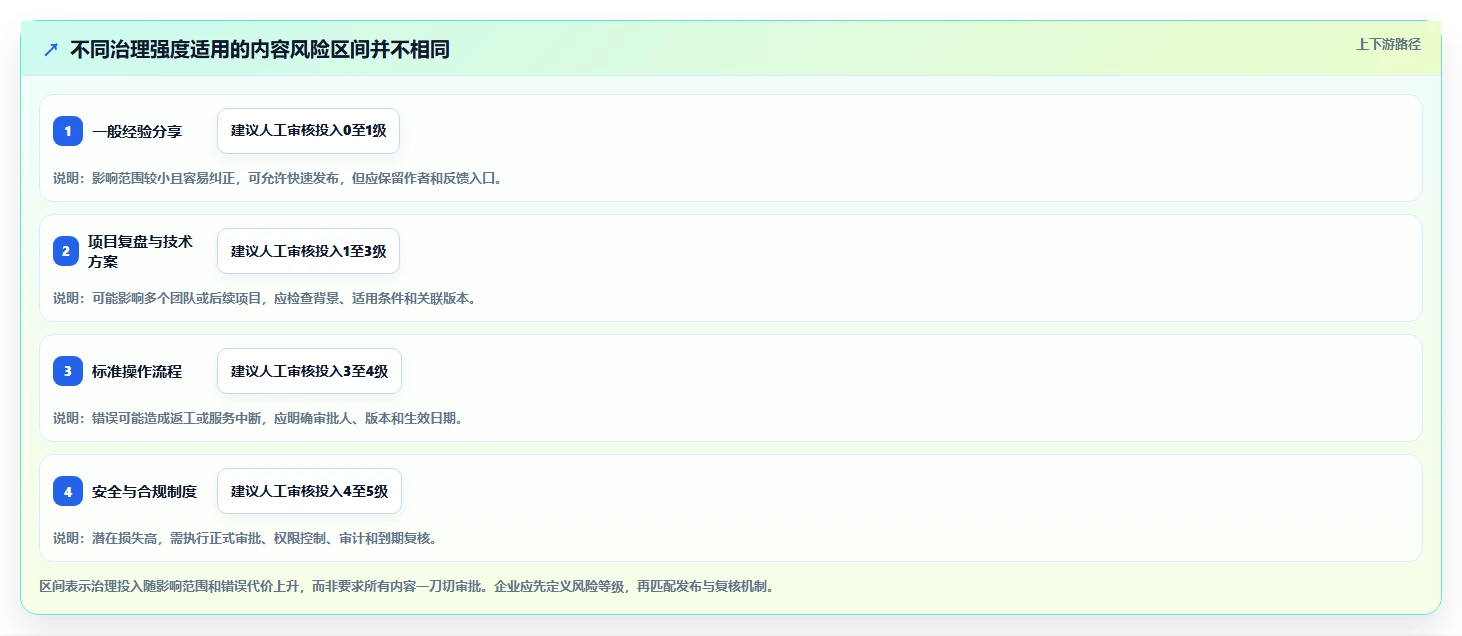Click the note starting 可能影响多个团队或后续项目

pyautogui.click(x=264, y=298)
